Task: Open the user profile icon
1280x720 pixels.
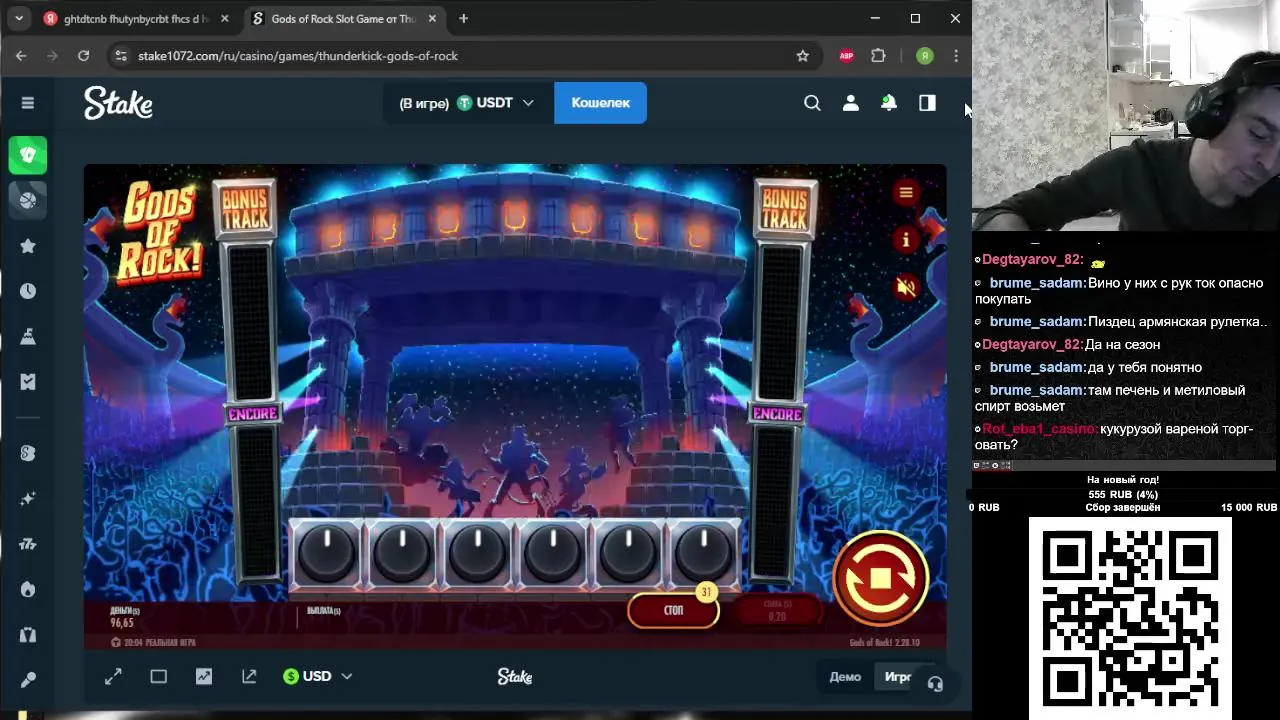Action: [850, 103]
